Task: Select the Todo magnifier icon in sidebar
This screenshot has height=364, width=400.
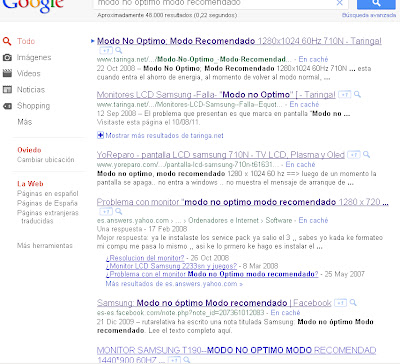Action: [7, 41]
